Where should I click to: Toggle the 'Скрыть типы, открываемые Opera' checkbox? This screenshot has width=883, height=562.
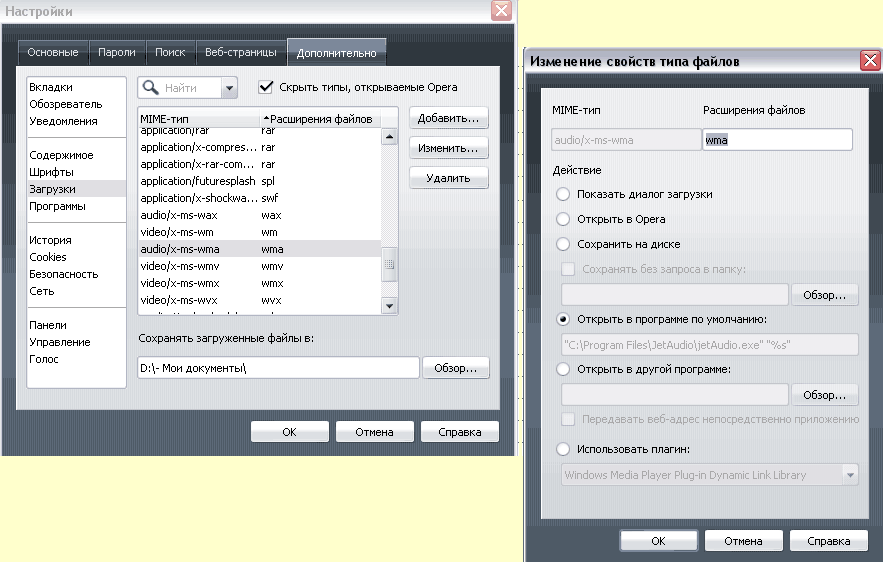(266, 88)
